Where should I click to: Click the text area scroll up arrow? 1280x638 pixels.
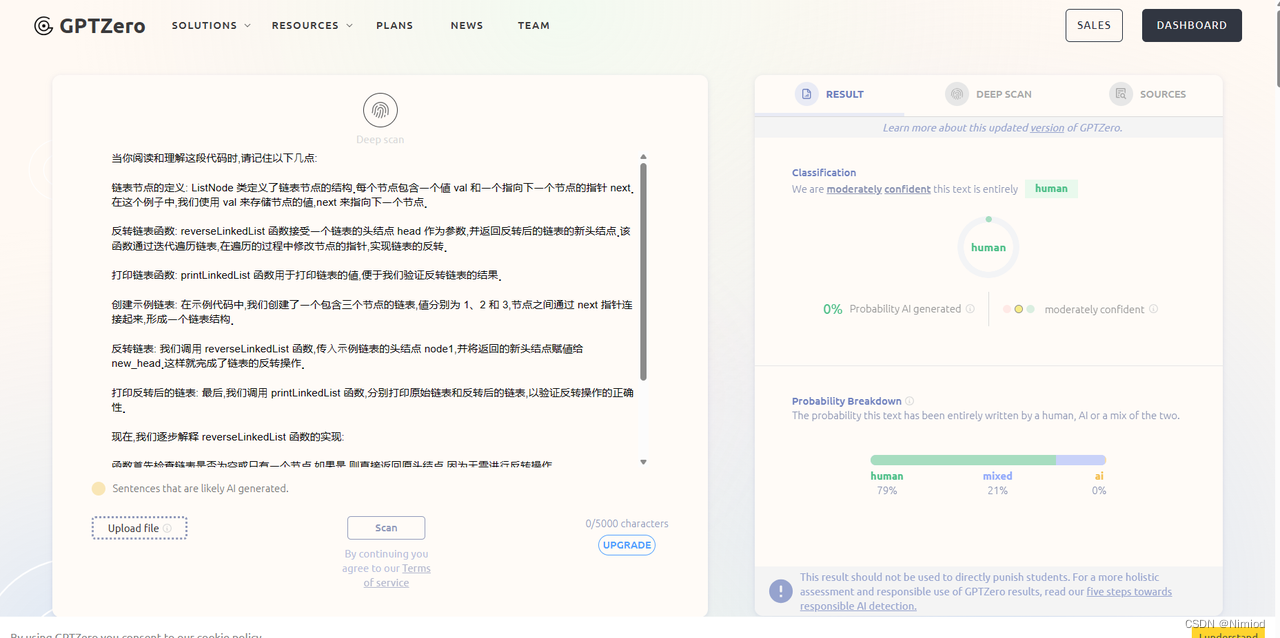point(643,157)
